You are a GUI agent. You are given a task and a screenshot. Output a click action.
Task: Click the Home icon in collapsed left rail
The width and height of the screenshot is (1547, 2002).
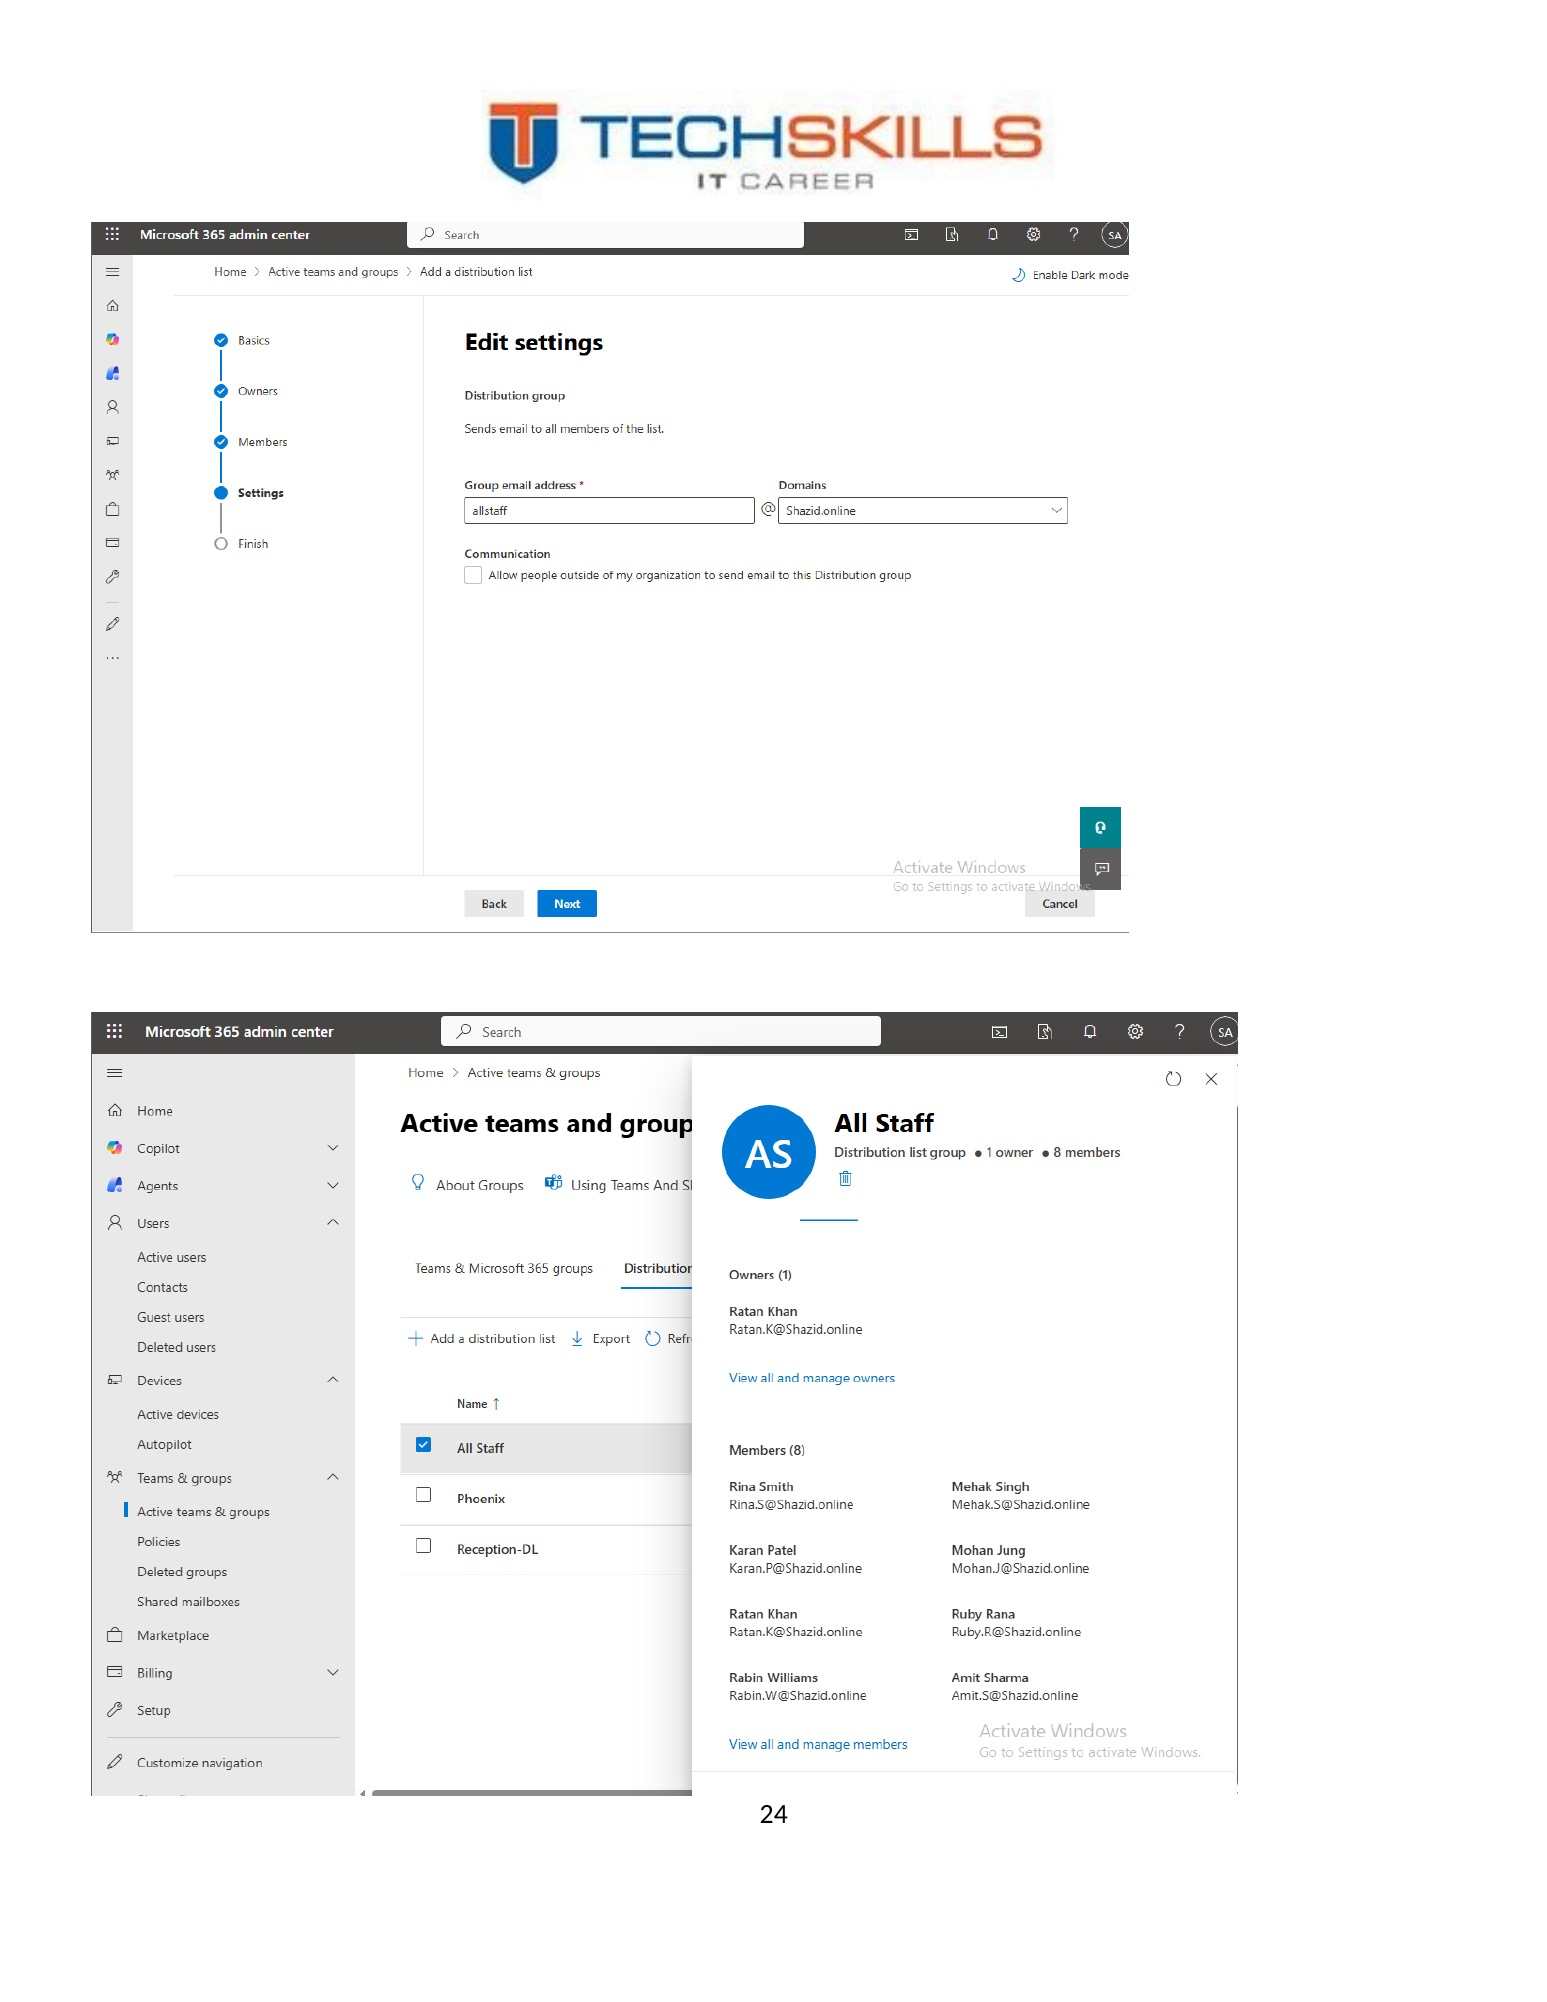click(113, 306)
